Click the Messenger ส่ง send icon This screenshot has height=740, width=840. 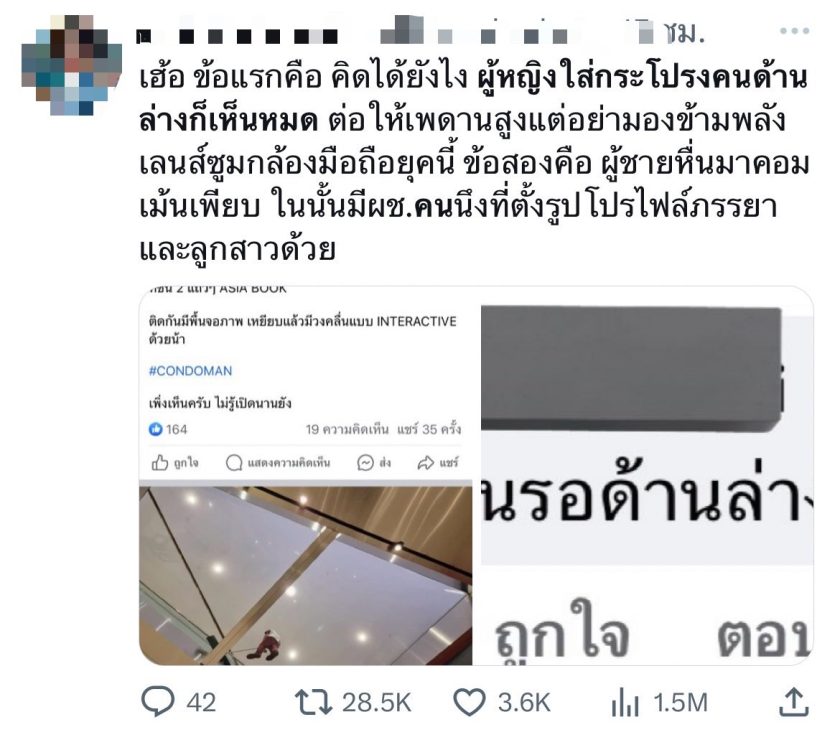(374, 462)
